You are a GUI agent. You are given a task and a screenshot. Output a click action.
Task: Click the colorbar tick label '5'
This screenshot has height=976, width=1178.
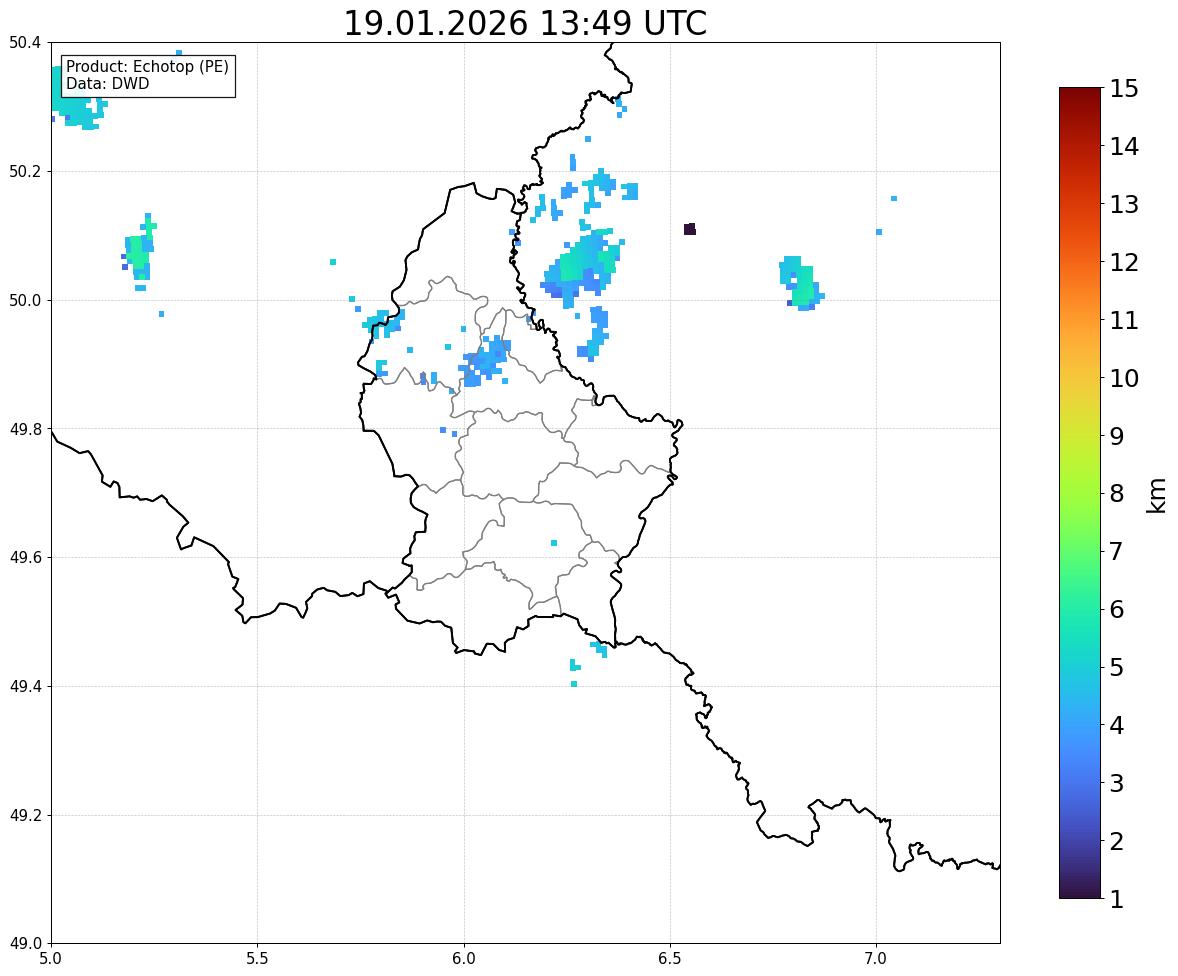point(1117,667)
